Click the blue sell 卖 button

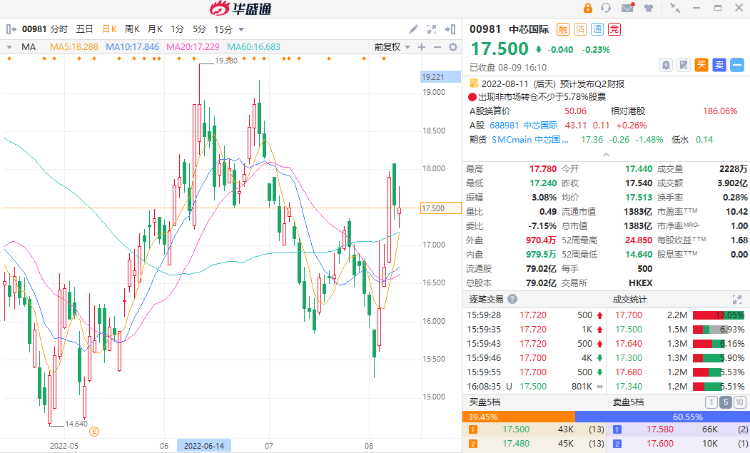click(x=719, y=65)
